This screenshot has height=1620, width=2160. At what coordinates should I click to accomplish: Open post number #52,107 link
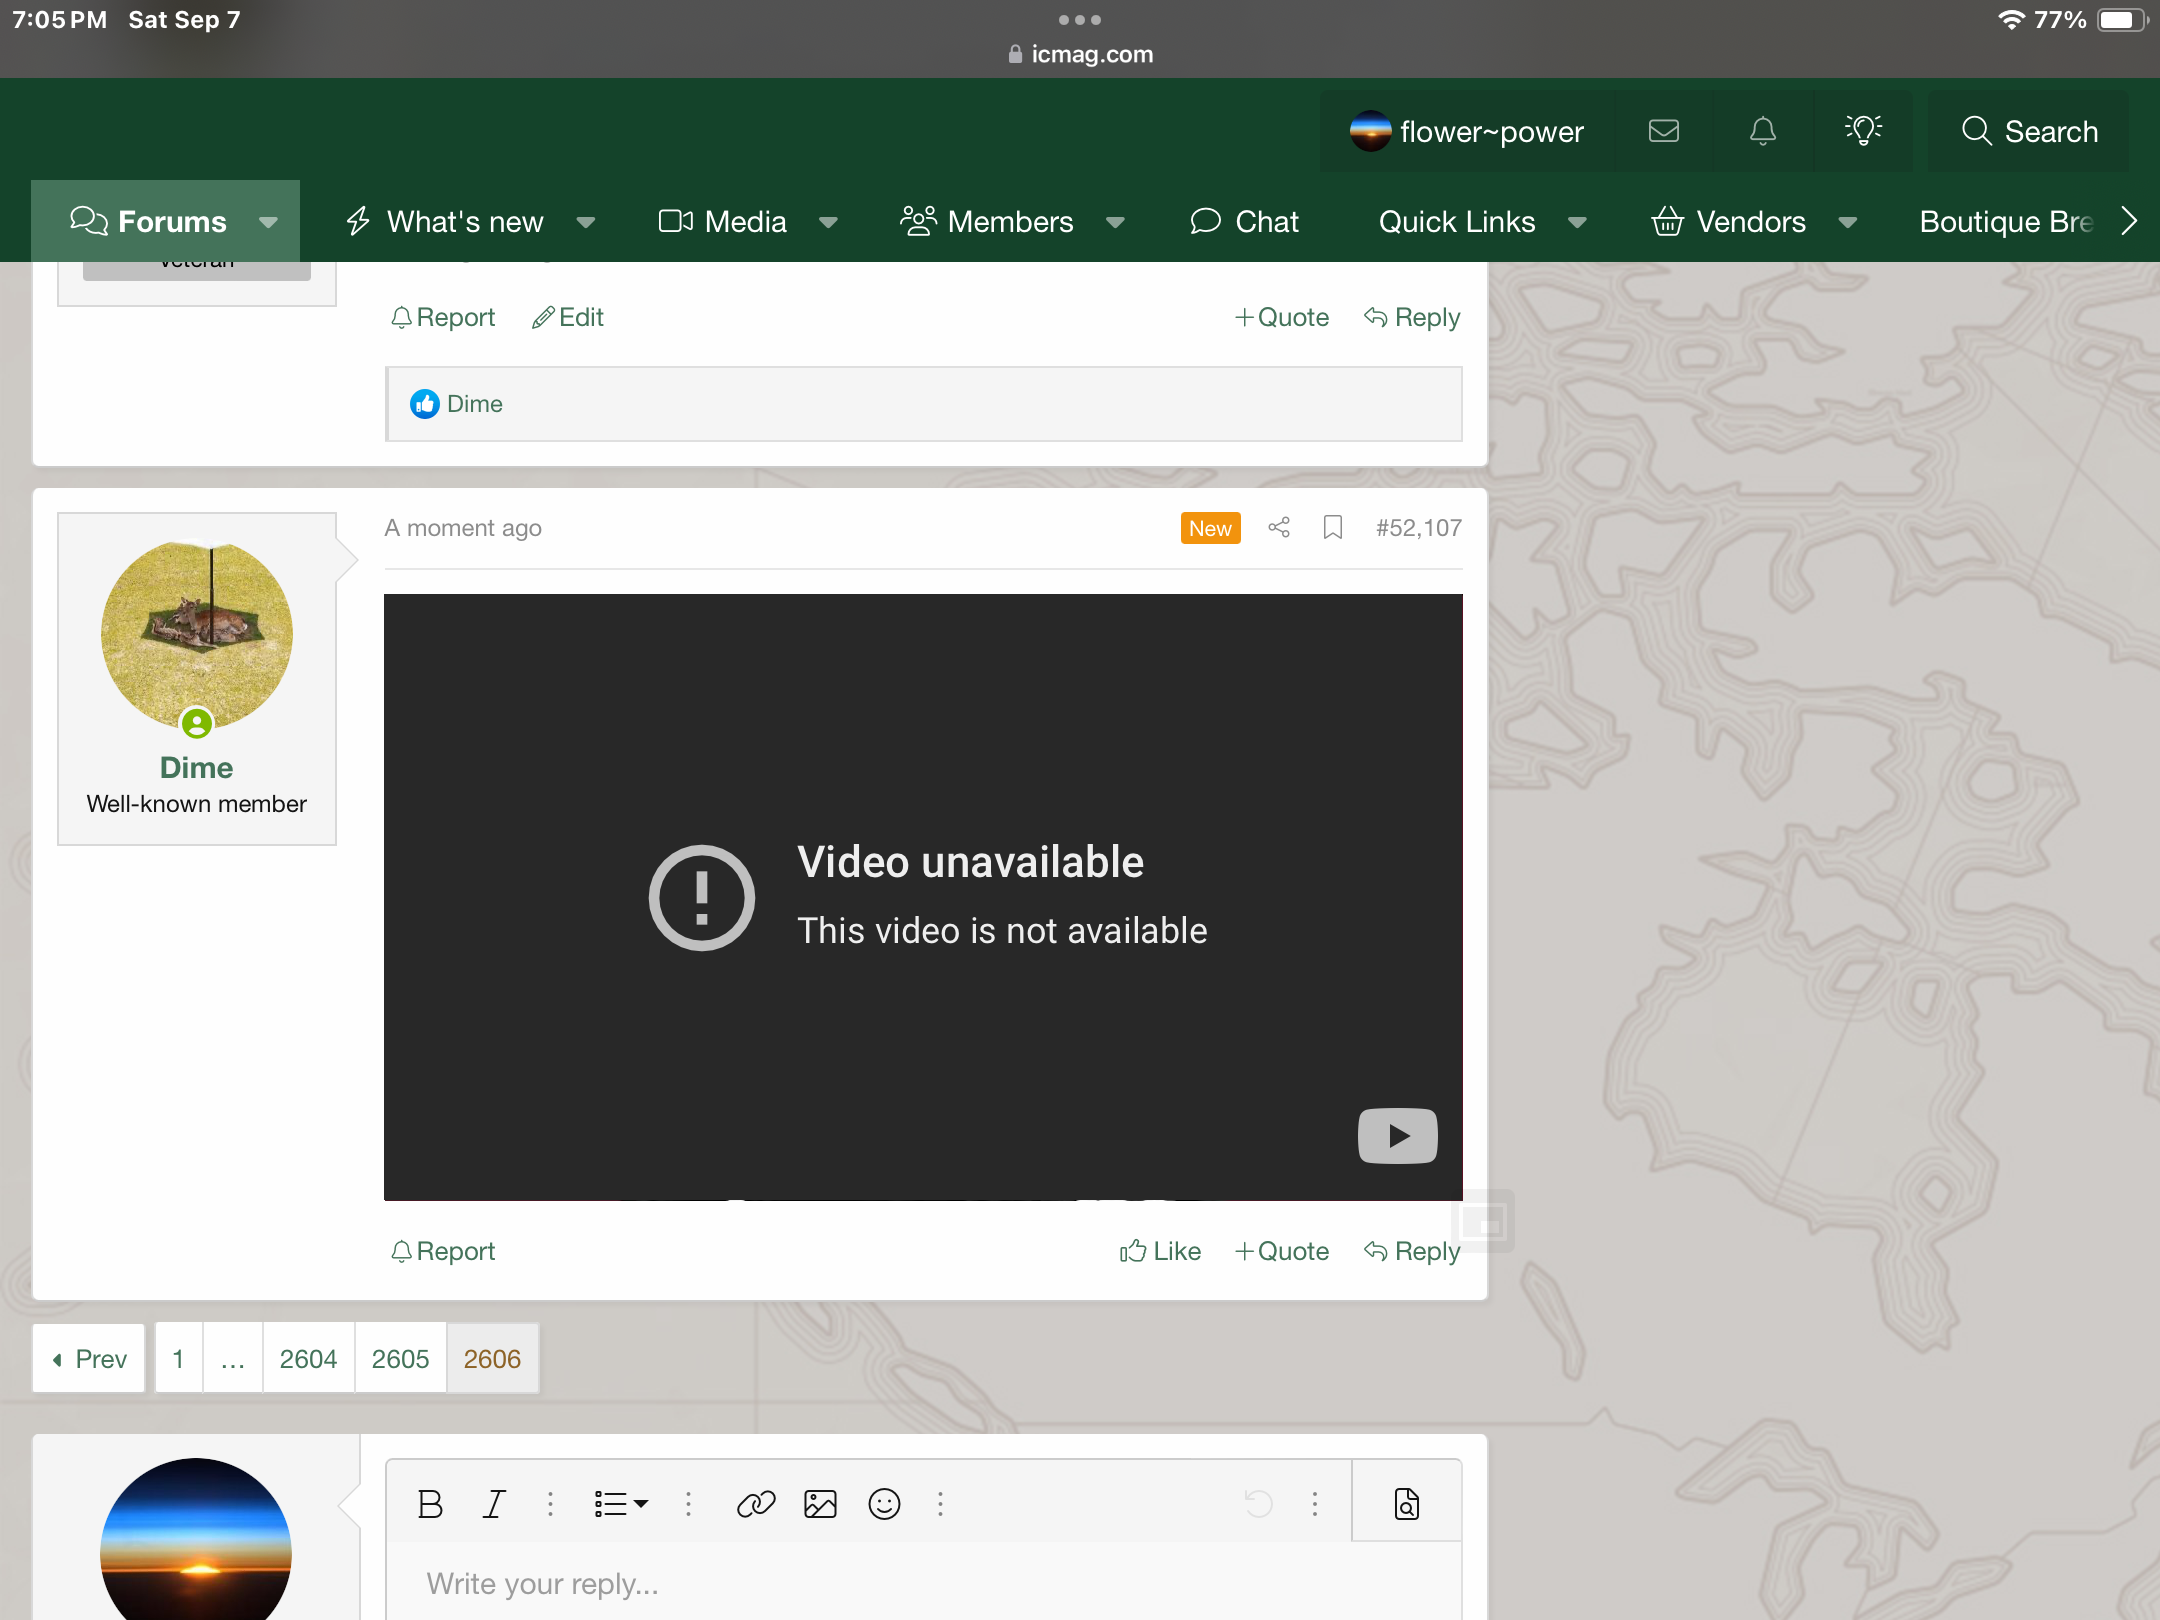click(1418, 527)
